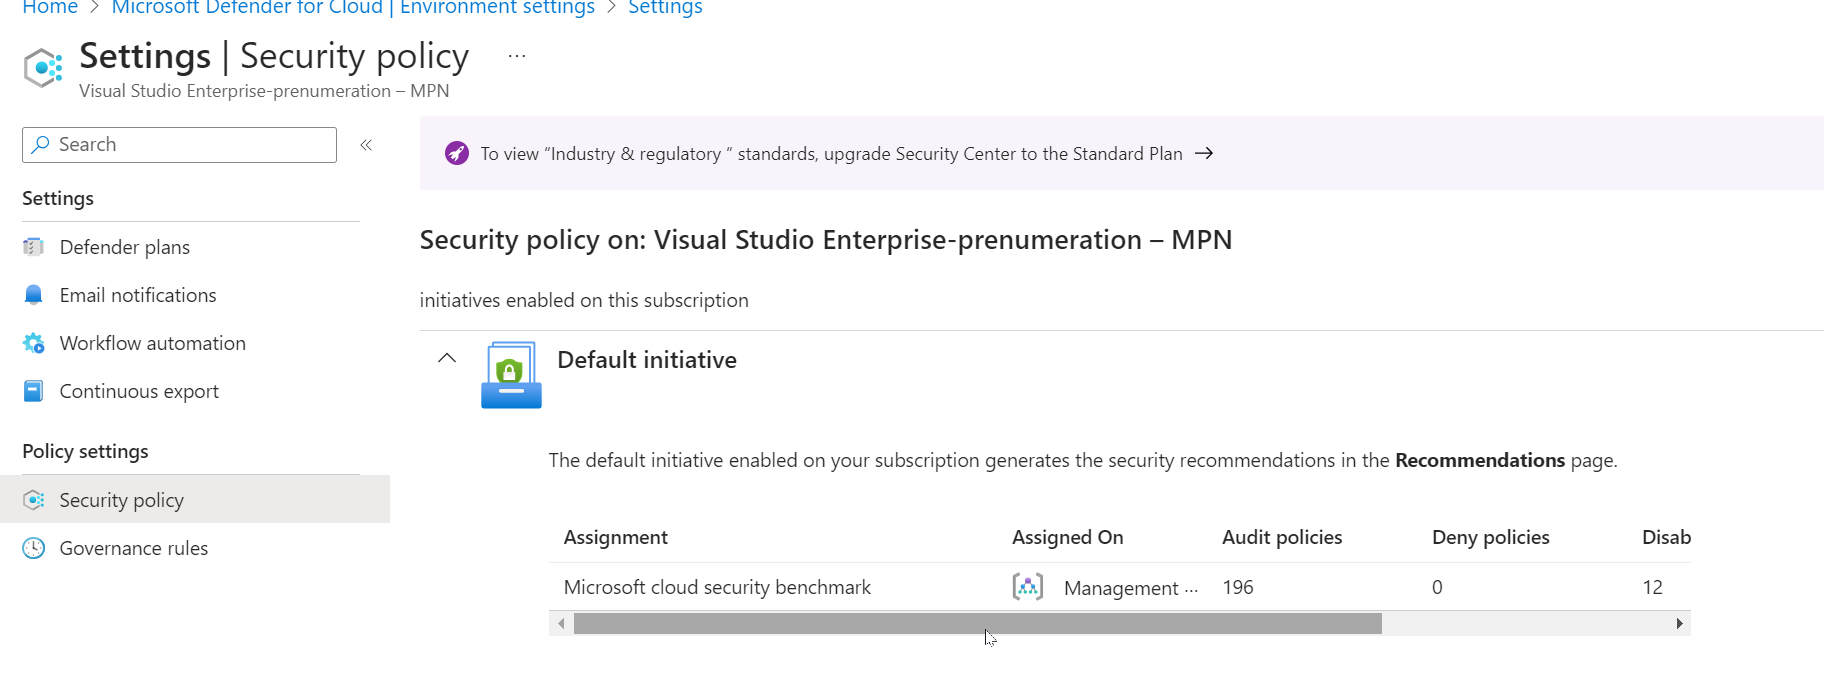
Task: Click the upgrade to Standard Plan arrow
Action: coord(1204,153)
